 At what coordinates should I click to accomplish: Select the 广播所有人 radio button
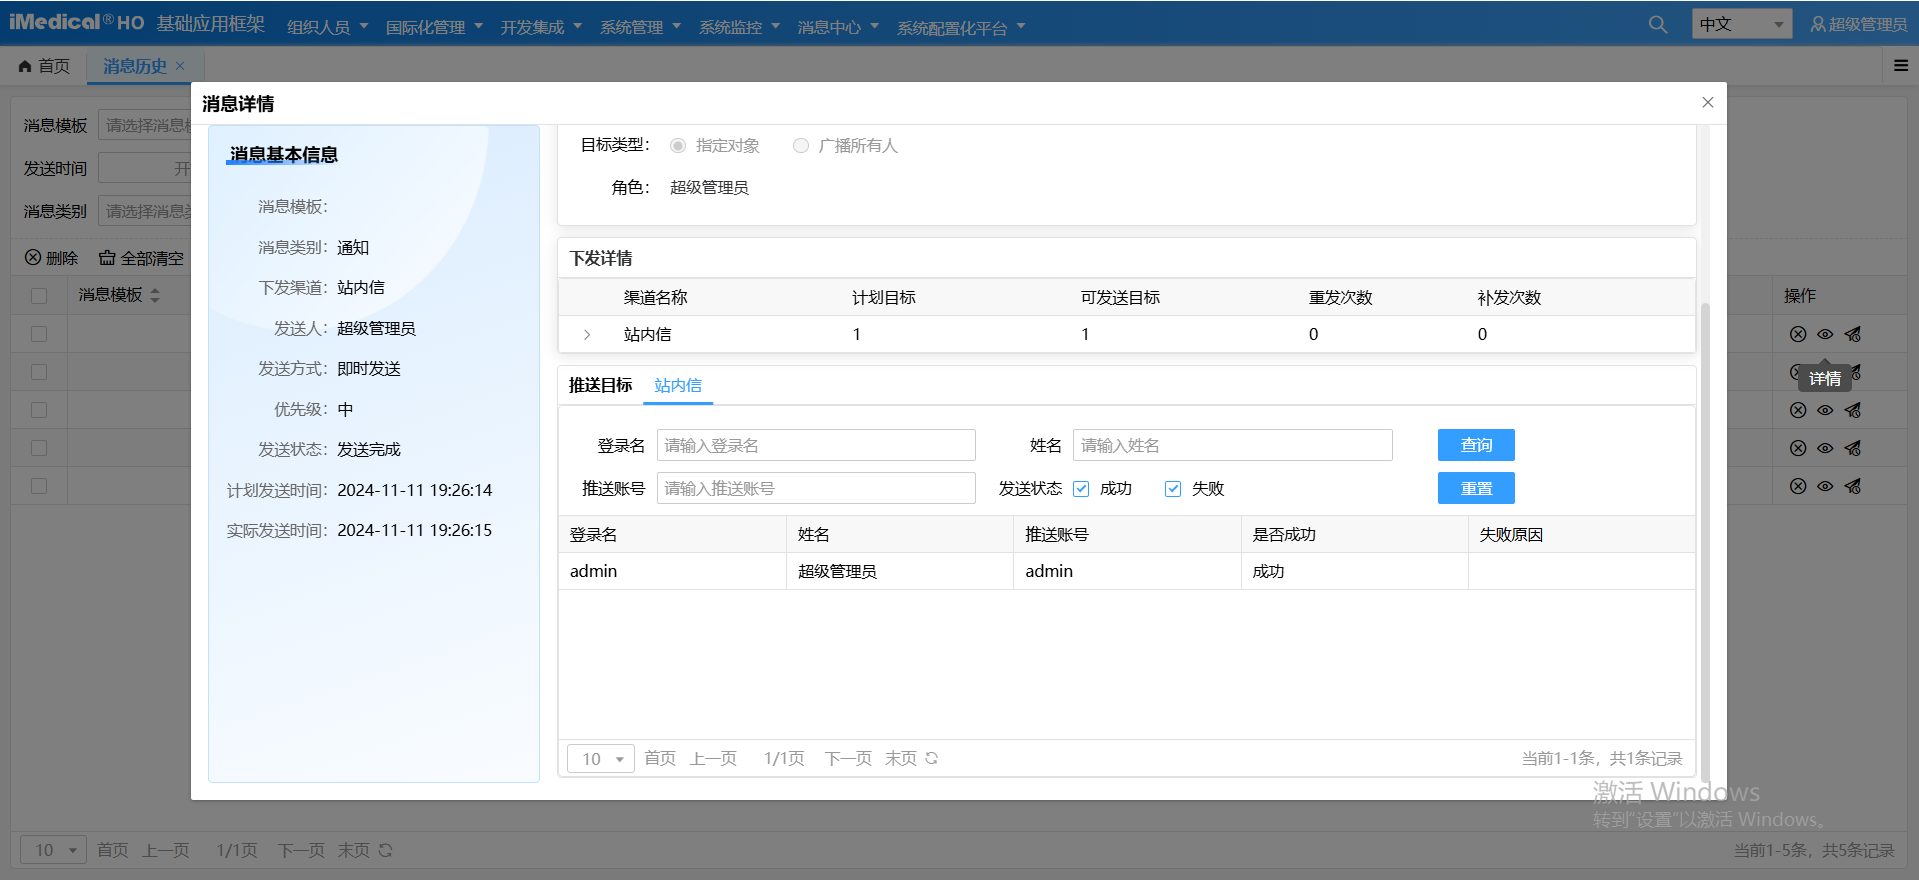pos(801,146)
